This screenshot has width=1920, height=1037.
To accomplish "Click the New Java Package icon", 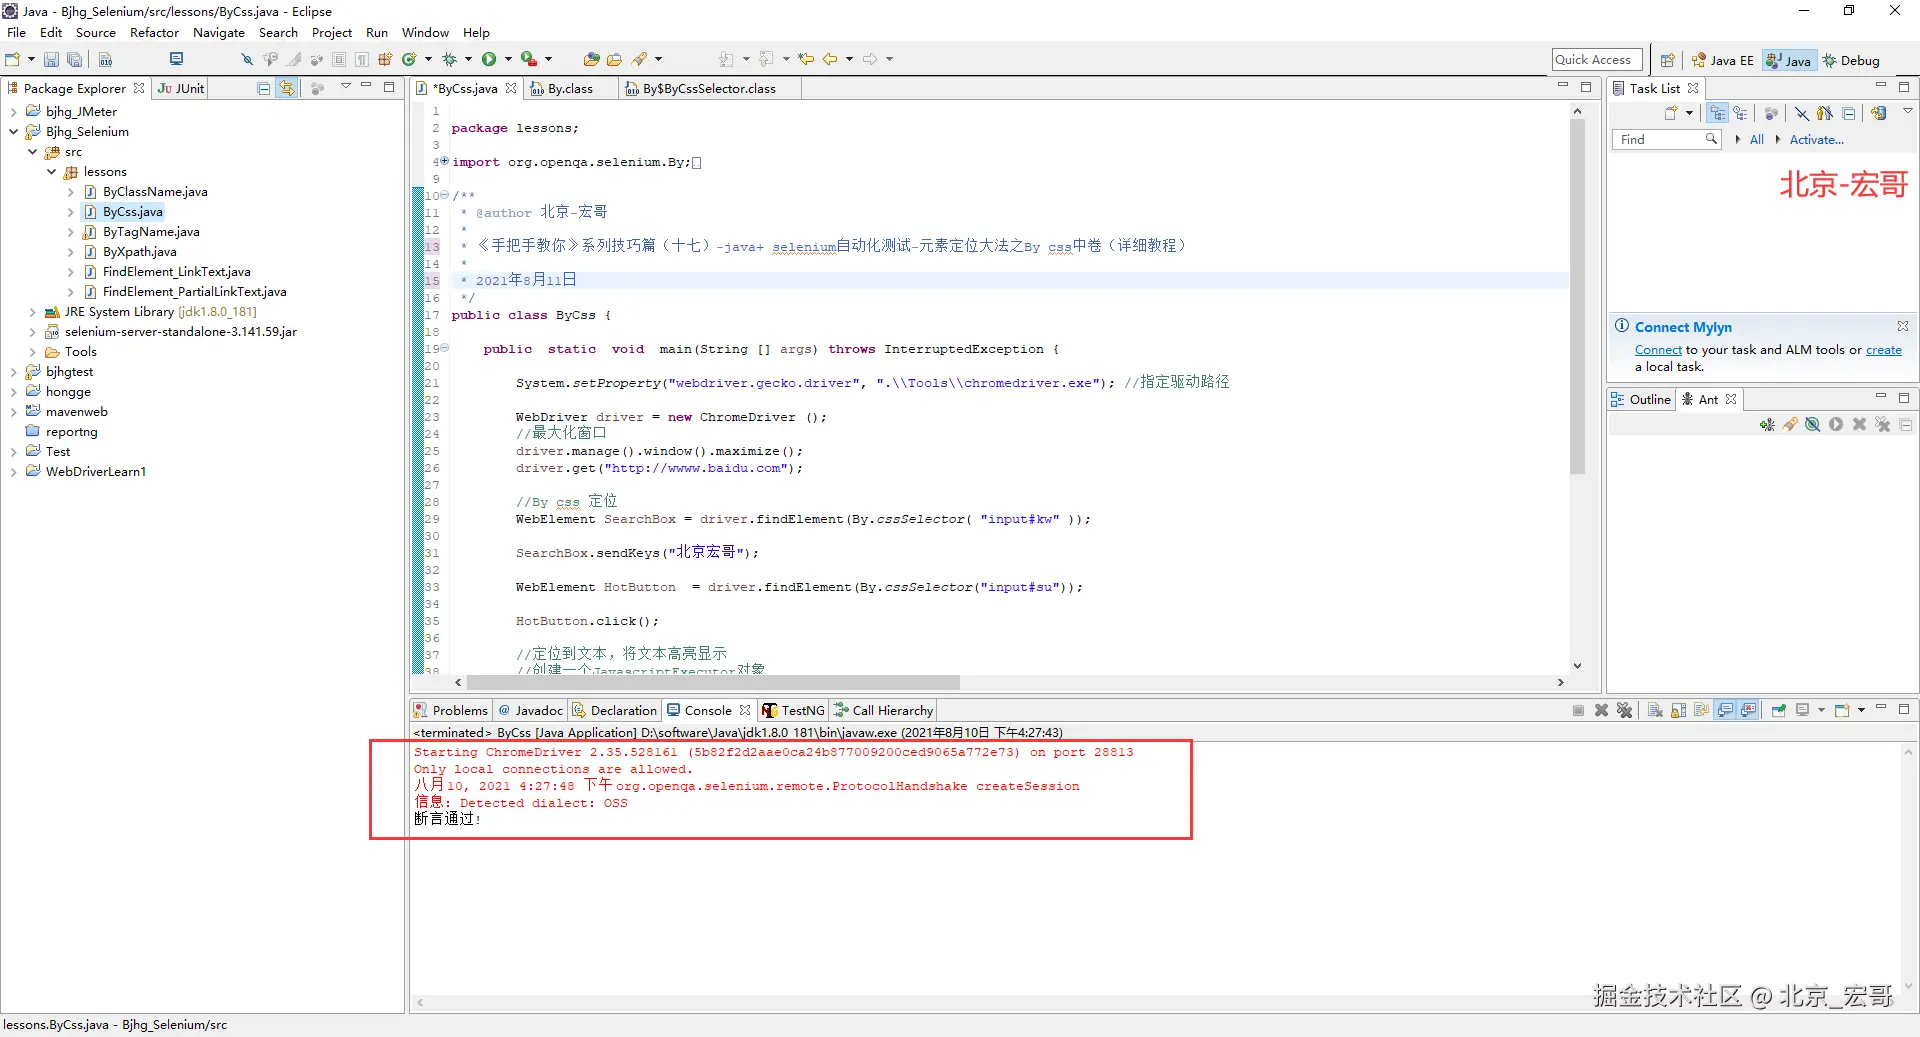I will point(385,59).
